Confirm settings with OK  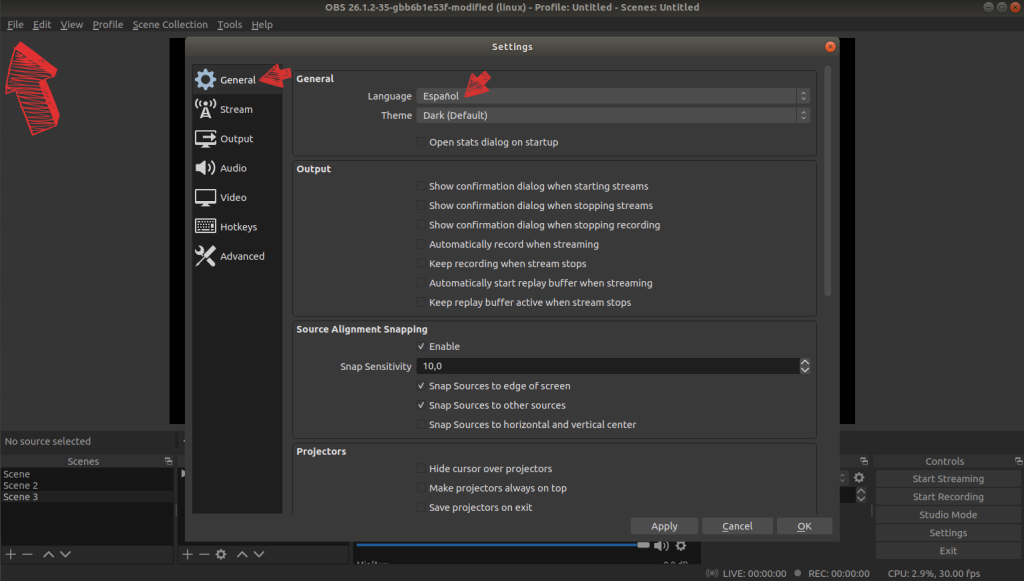coord(805,526)
